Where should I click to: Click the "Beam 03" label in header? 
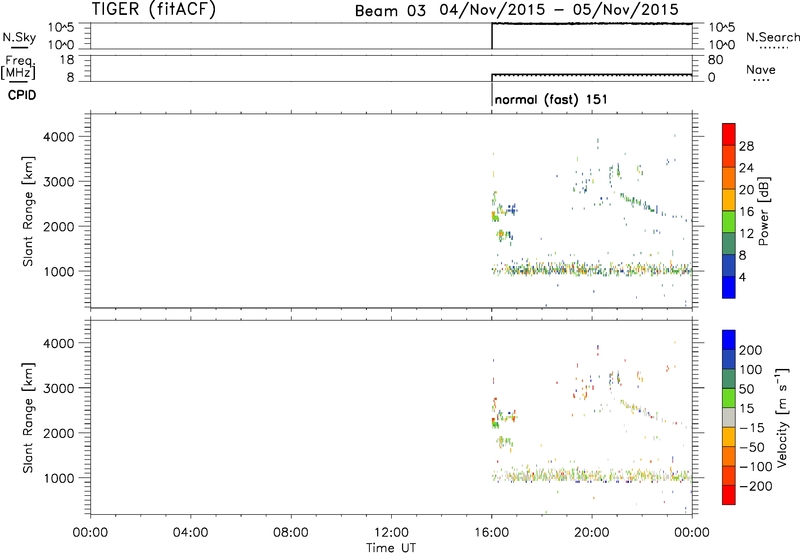[x=390, y=11]
